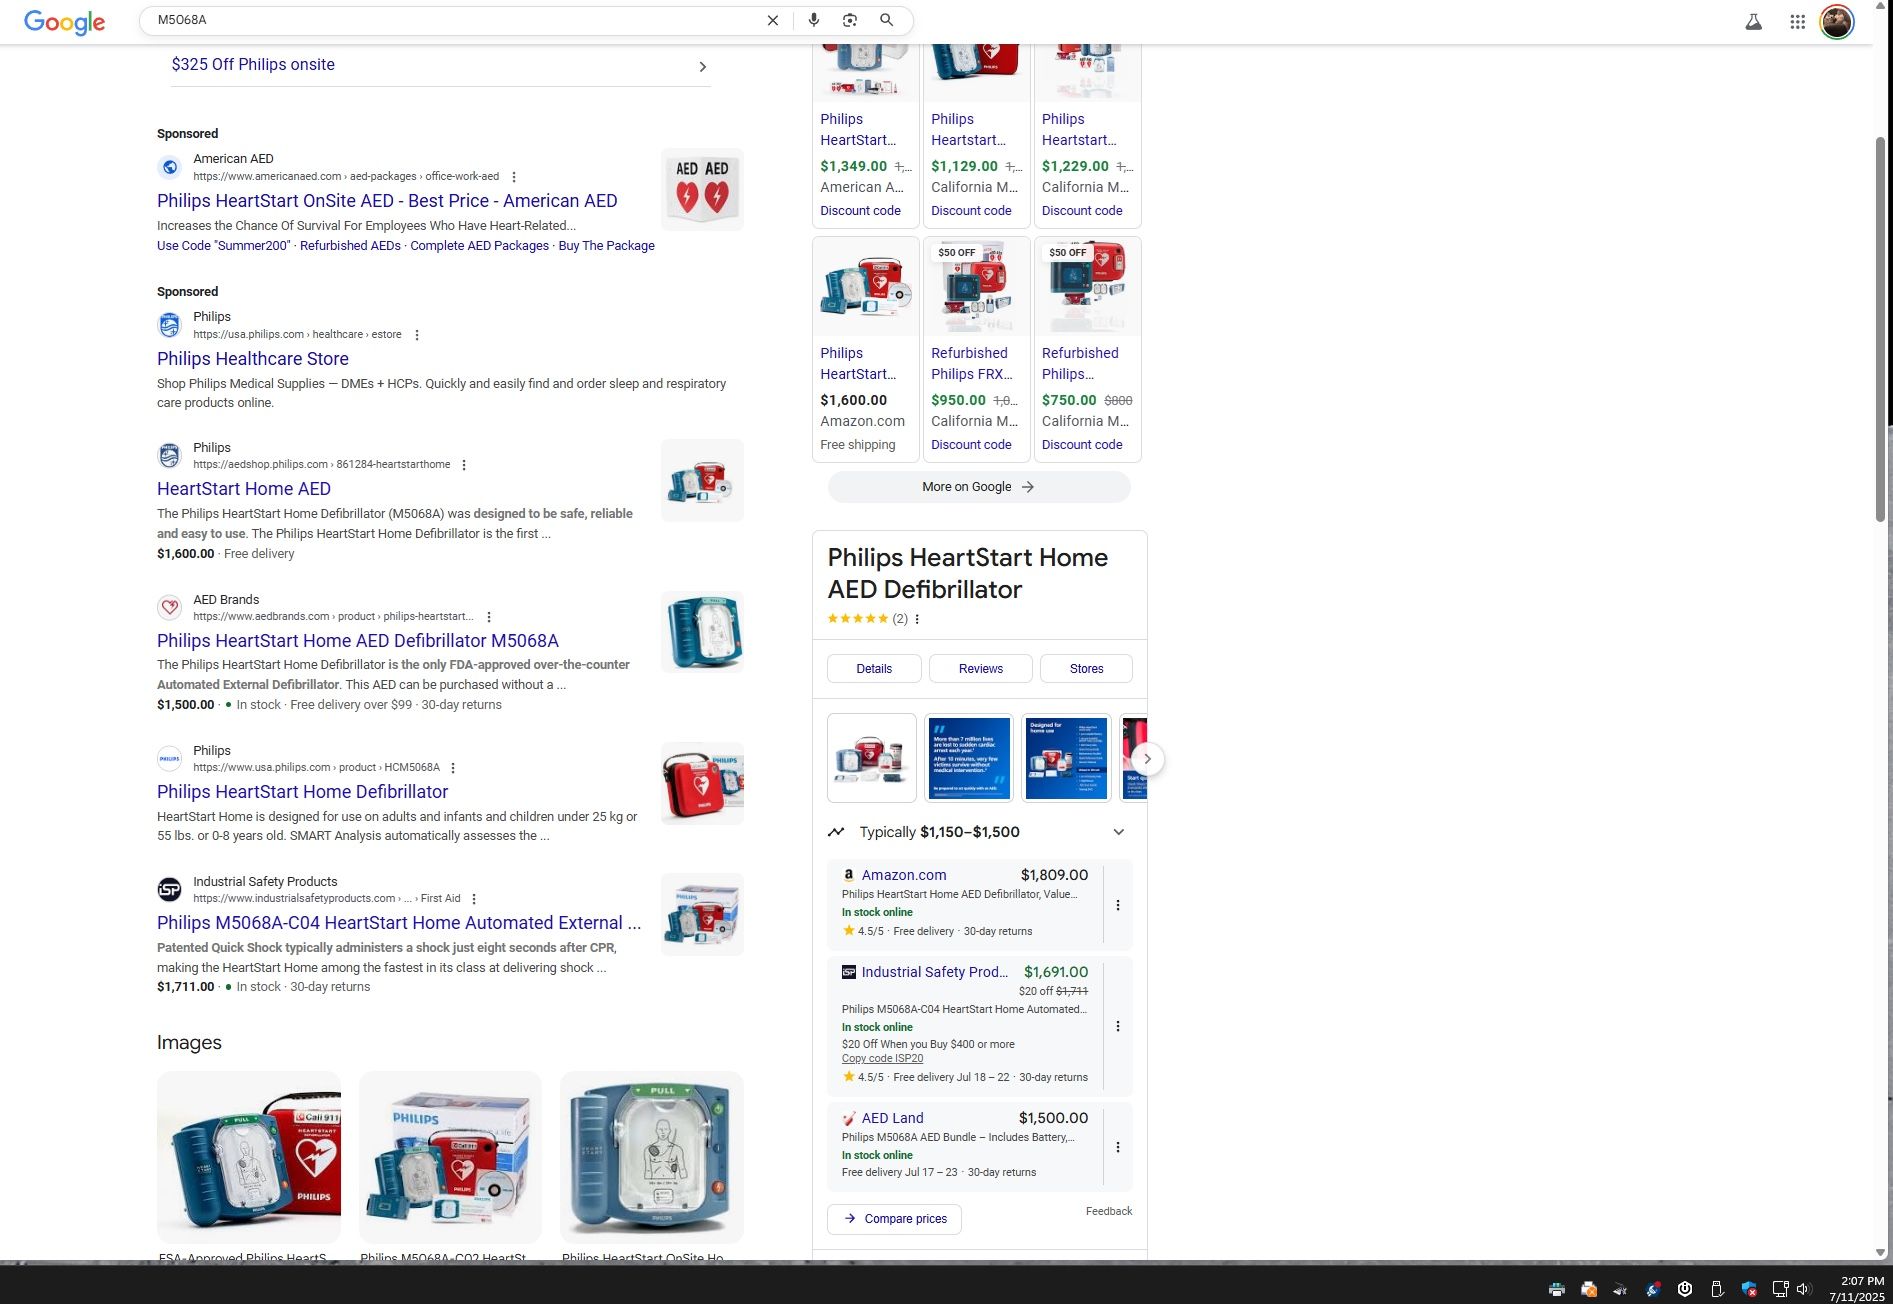Open Philips HeartStart OnSite AED American AED link
This screenshot has width=1893, height=1304.
[x=387, y=201]
